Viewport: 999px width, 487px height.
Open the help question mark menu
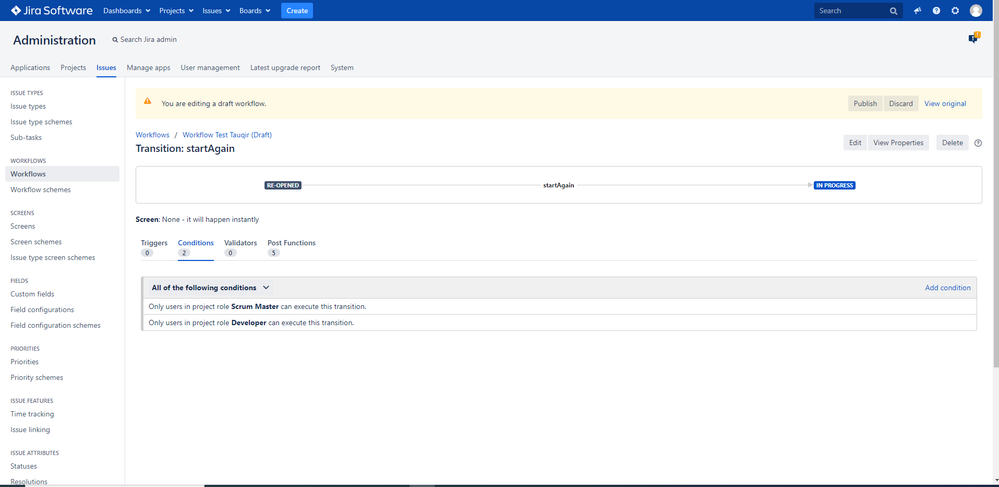(936, 11)
